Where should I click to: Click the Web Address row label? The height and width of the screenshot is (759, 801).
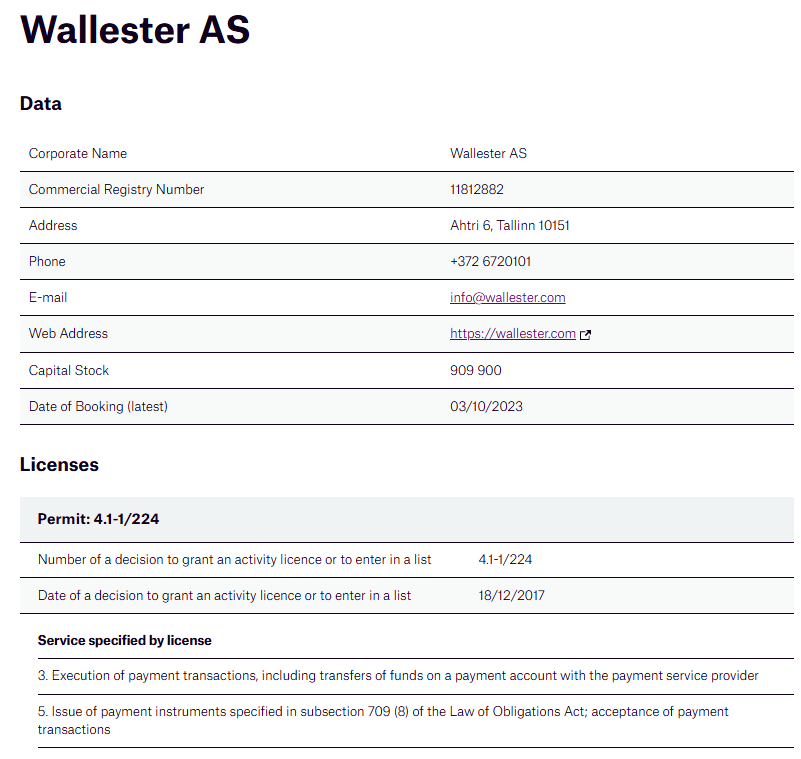68,334
